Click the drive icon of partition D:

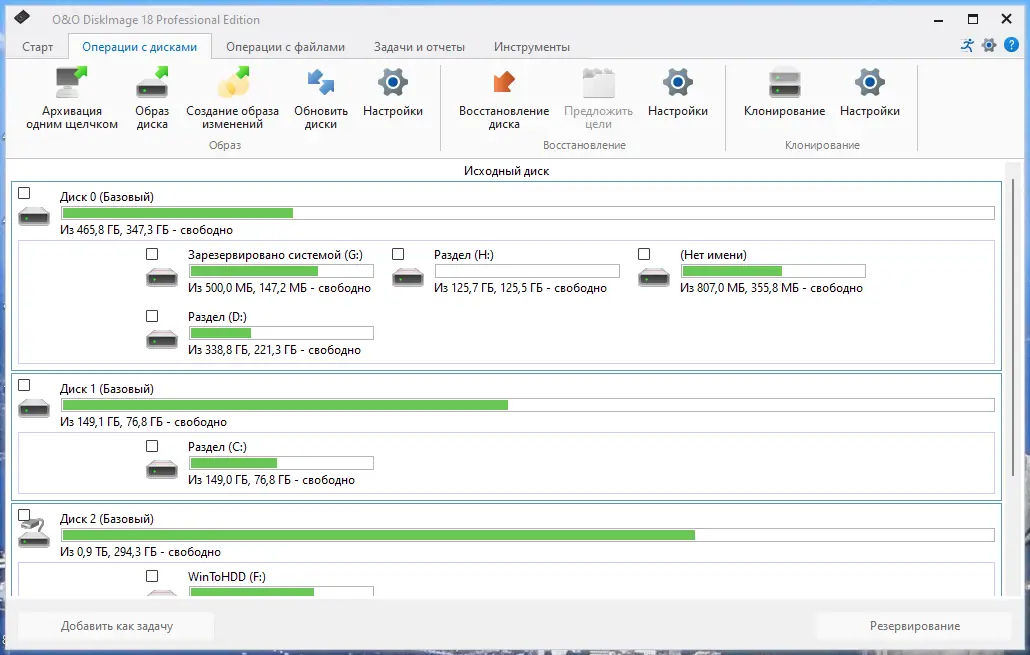tap(162, 339)
